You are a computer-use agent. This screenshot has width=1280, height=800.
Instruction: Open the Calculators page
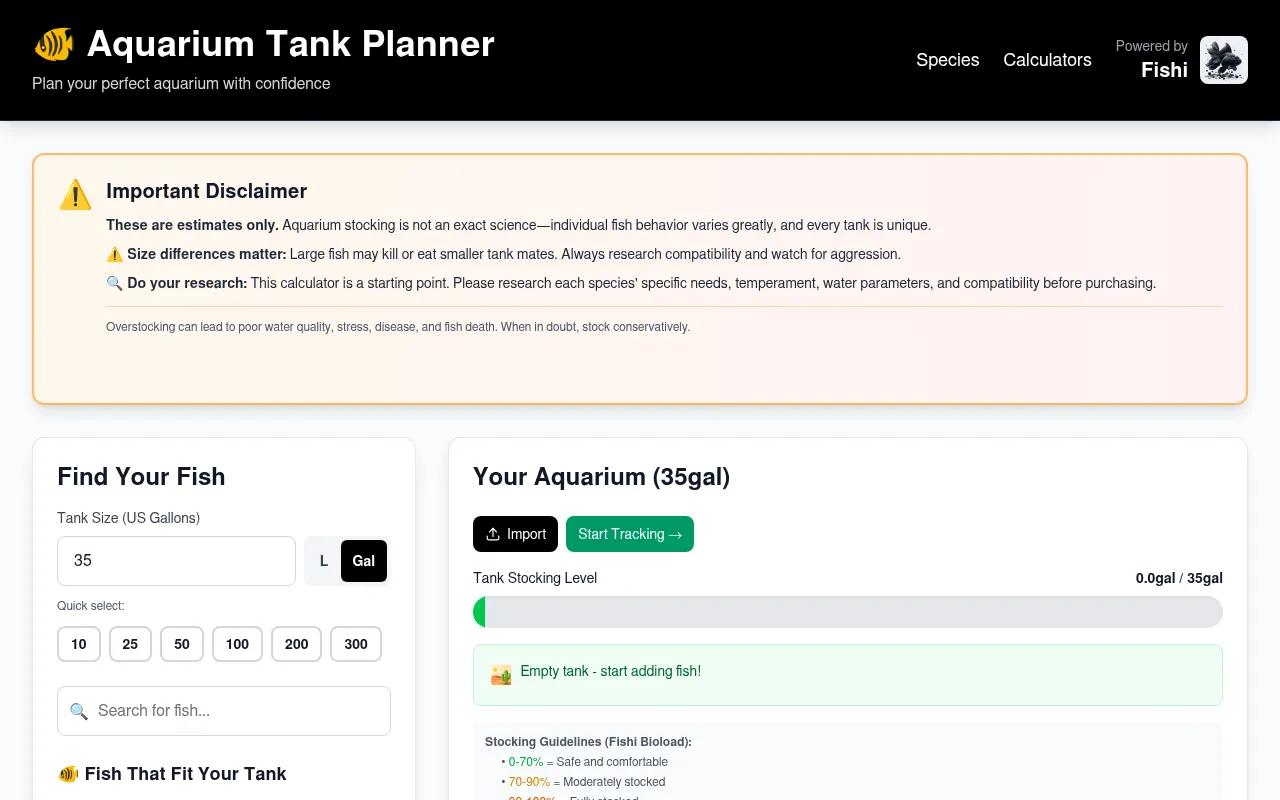pyautogui.click(x=1047, y=60)
